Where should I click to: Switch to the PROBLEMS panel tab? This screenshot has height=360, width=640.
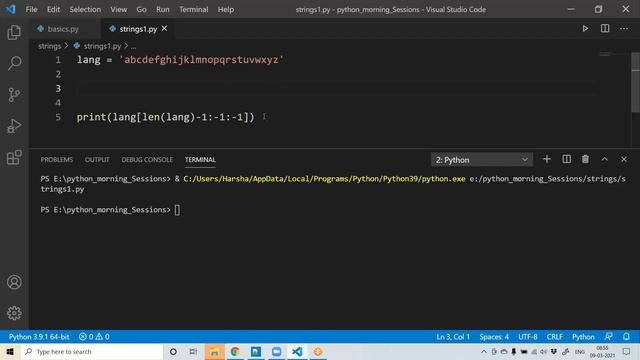[x=57, y=160]
